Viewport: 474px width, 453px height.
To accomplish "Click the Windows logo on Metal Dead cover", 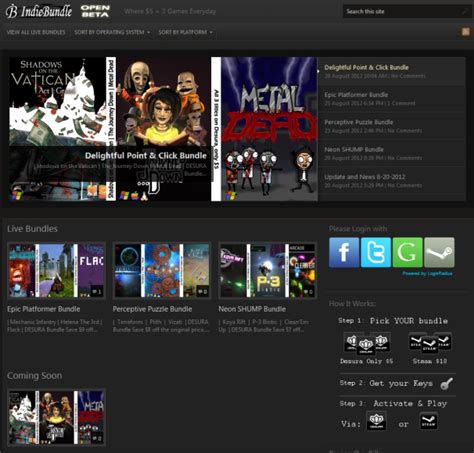I will (x=231, y=195).
